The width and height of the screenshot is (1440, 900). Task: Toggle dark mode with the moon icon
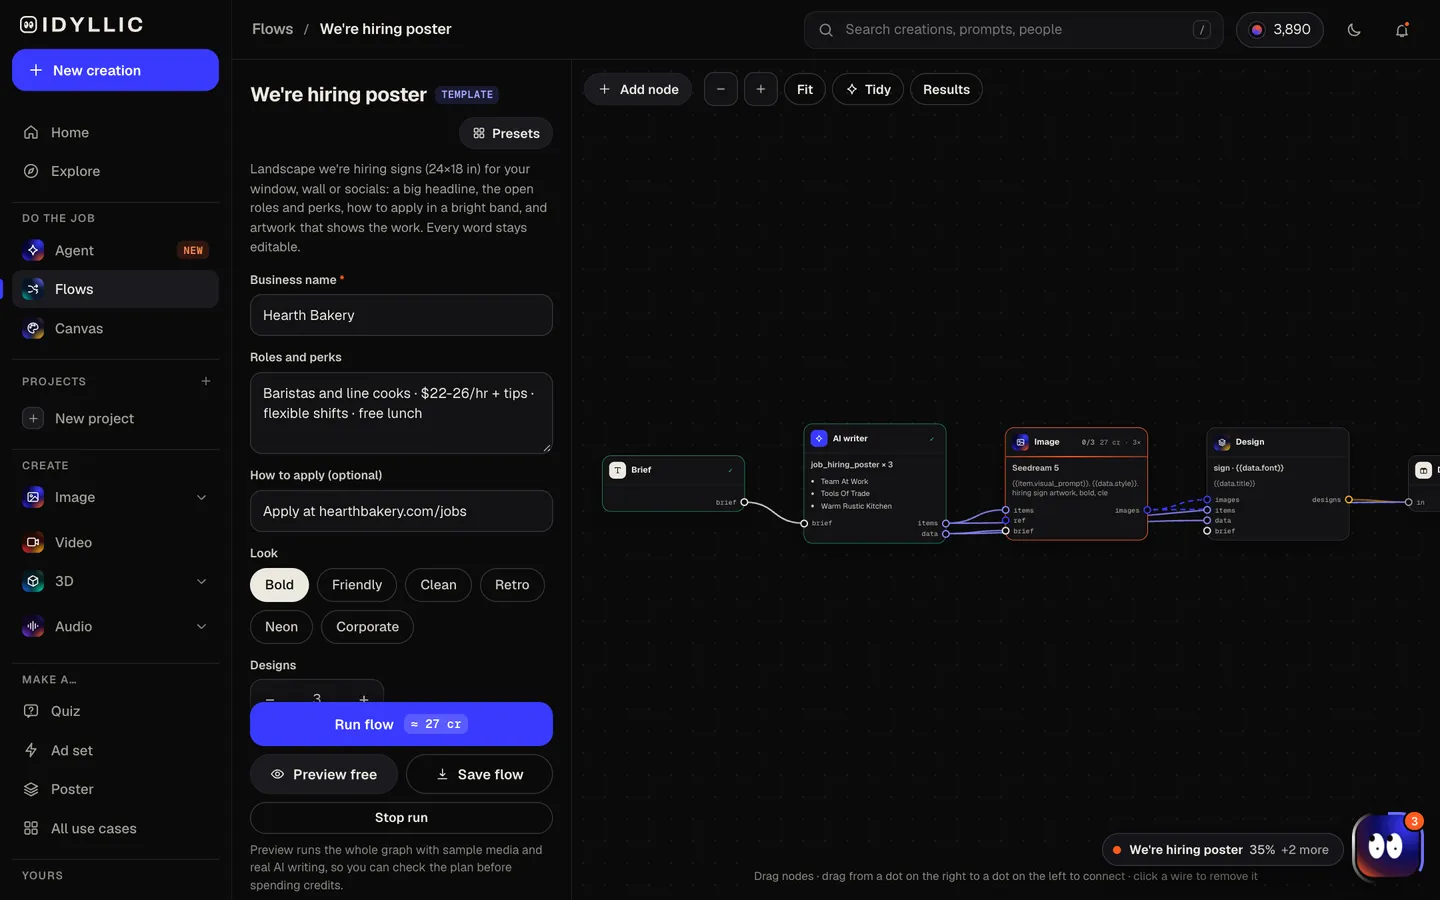(1354, 30)
